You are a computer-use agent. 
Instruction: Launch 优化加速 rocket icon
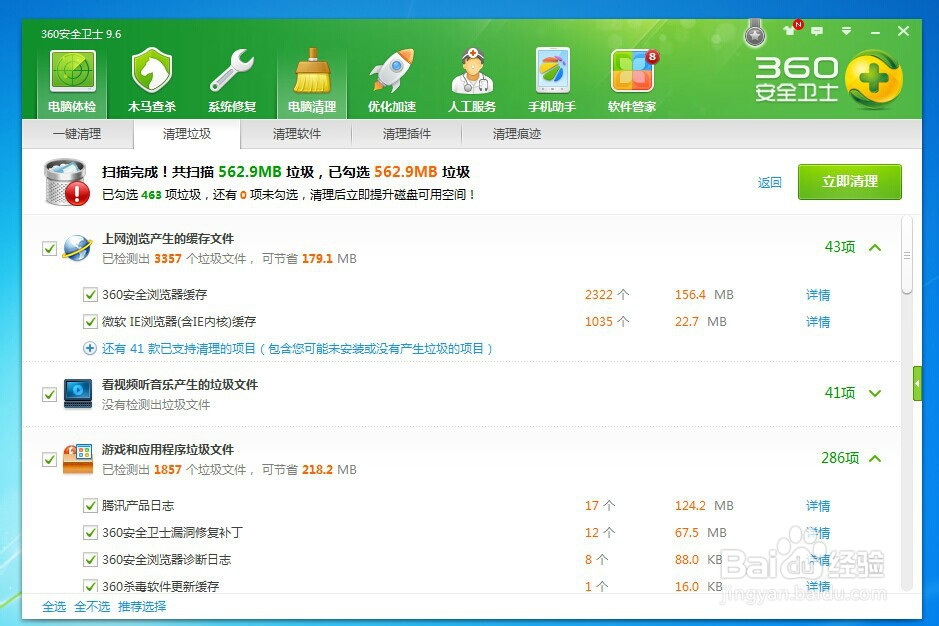(392, 81)
